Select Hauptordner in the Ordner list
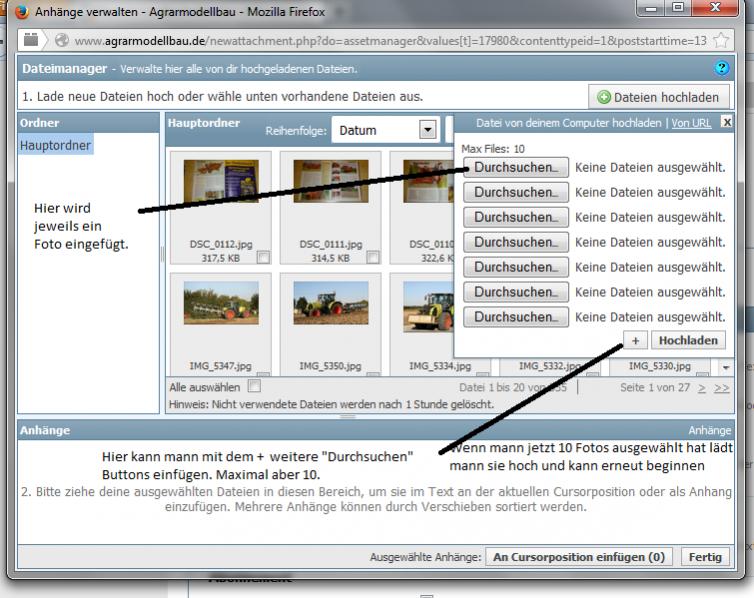754x598 pixels. (55, 145)
